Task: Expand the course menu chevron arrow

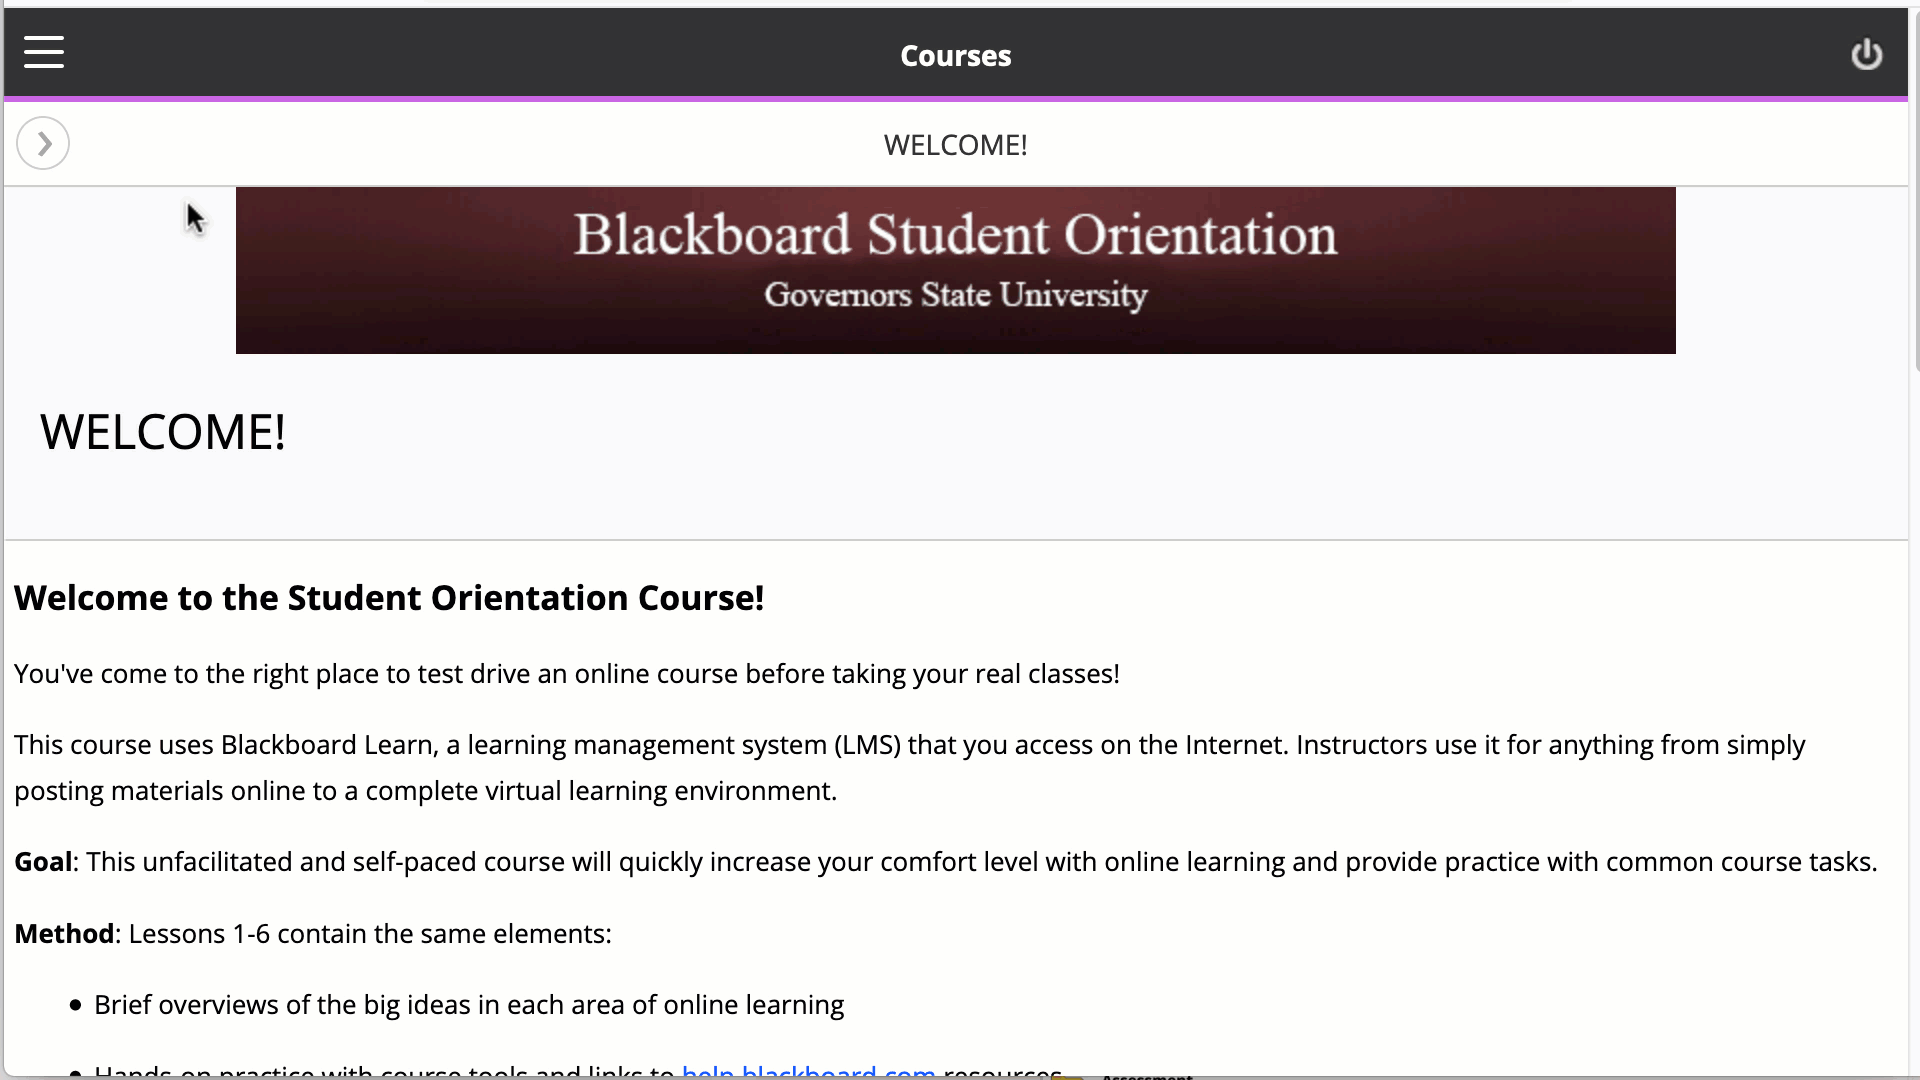Action: [x=43, y=144]
